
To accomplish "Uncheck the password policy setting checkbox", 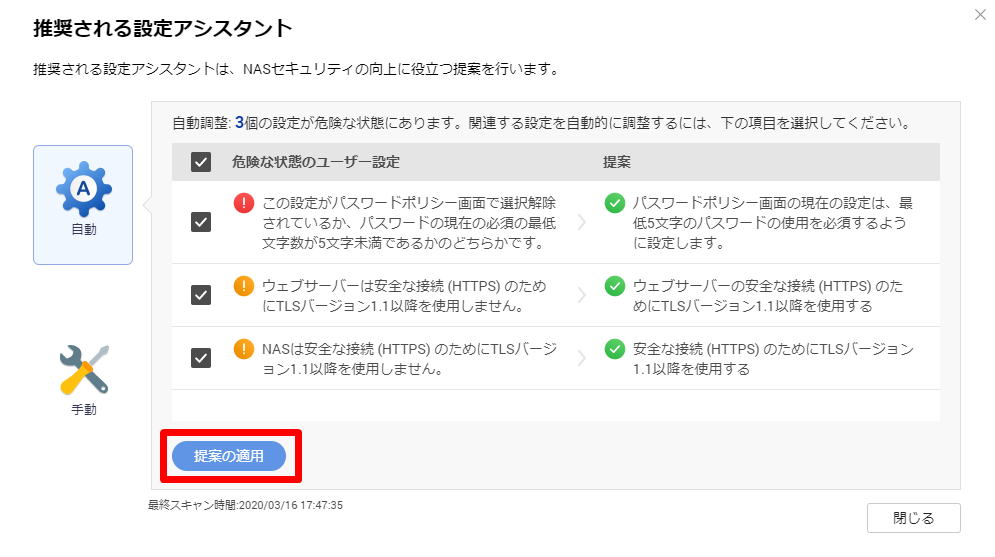I will [x=201, y=222].
